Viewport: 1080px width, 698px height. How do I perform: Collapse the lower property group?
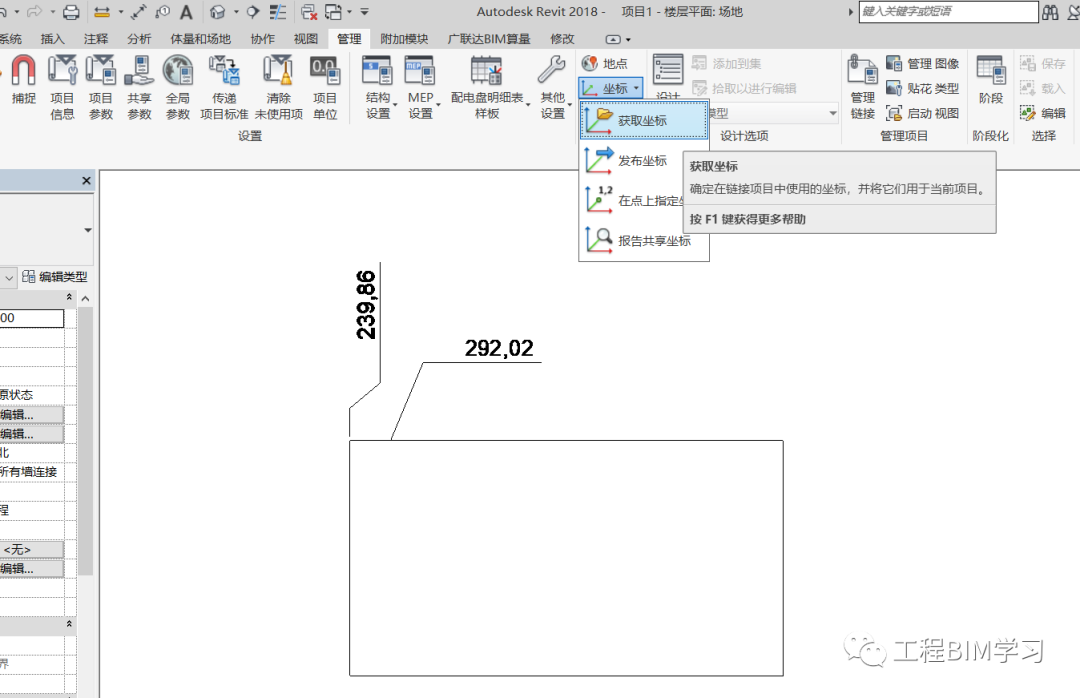click(x=69, y=624)
